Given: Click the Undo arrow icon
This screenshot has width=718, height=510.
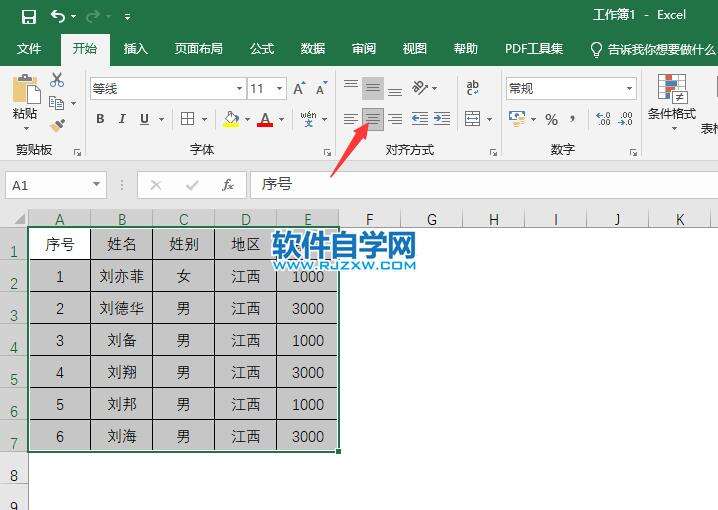Looking at the screenshot, I should click(x=58, y=17).
